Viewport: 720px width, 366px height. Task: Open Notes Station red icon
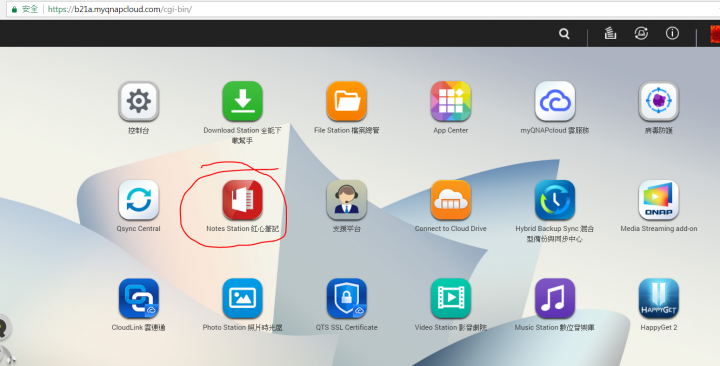pos(242,200)
